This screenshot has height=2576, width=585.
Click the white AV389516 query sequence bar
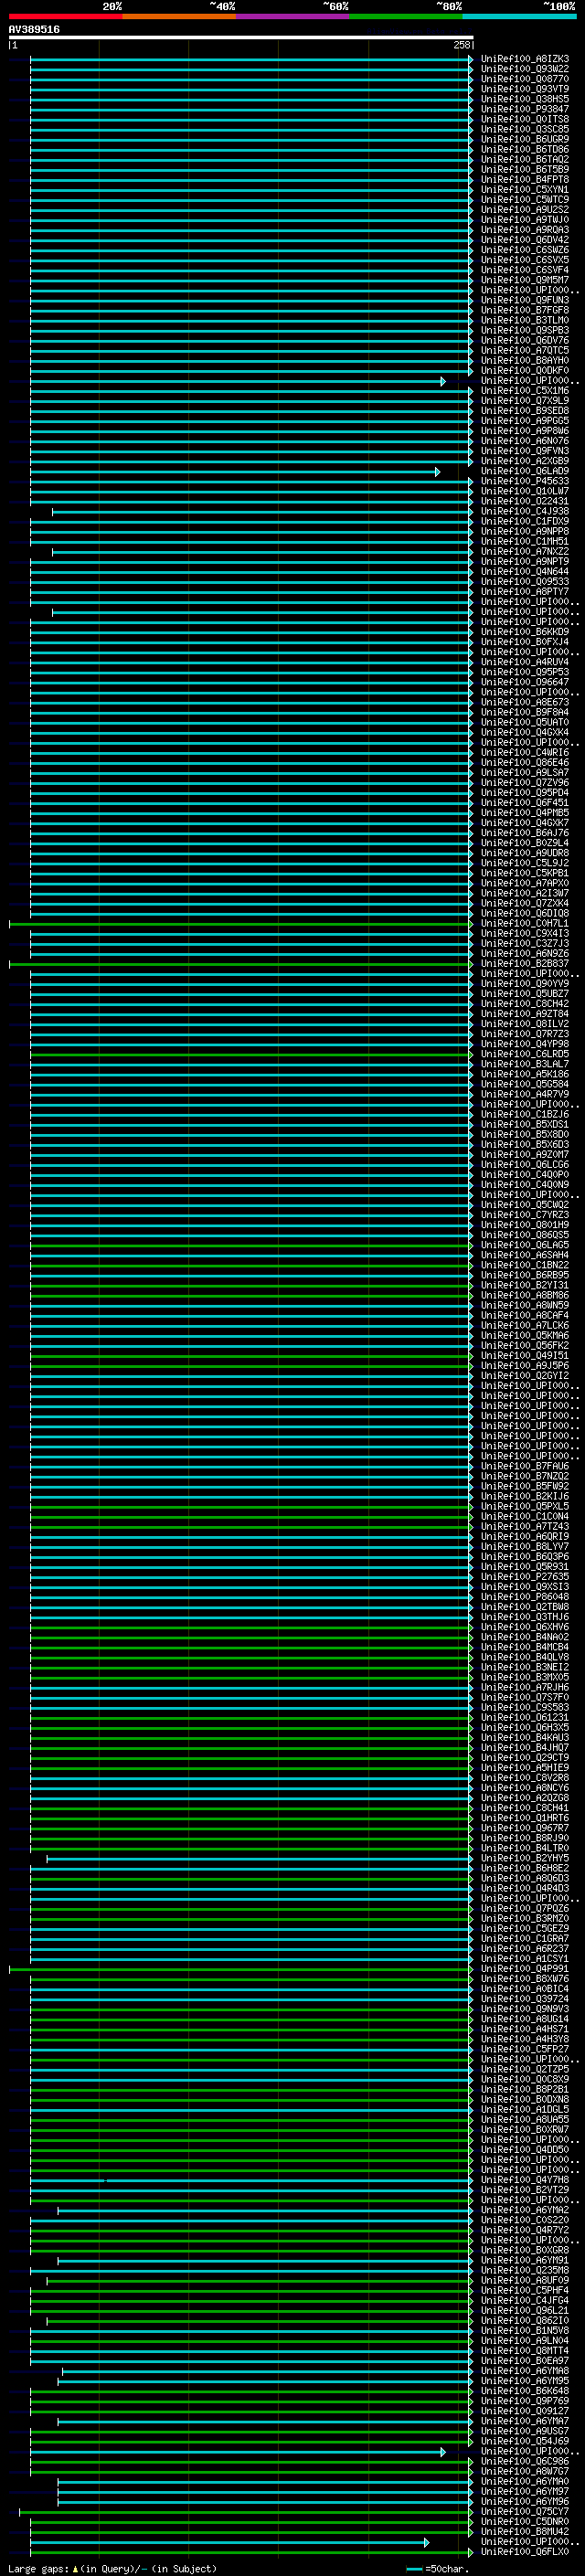pos(240,37)
